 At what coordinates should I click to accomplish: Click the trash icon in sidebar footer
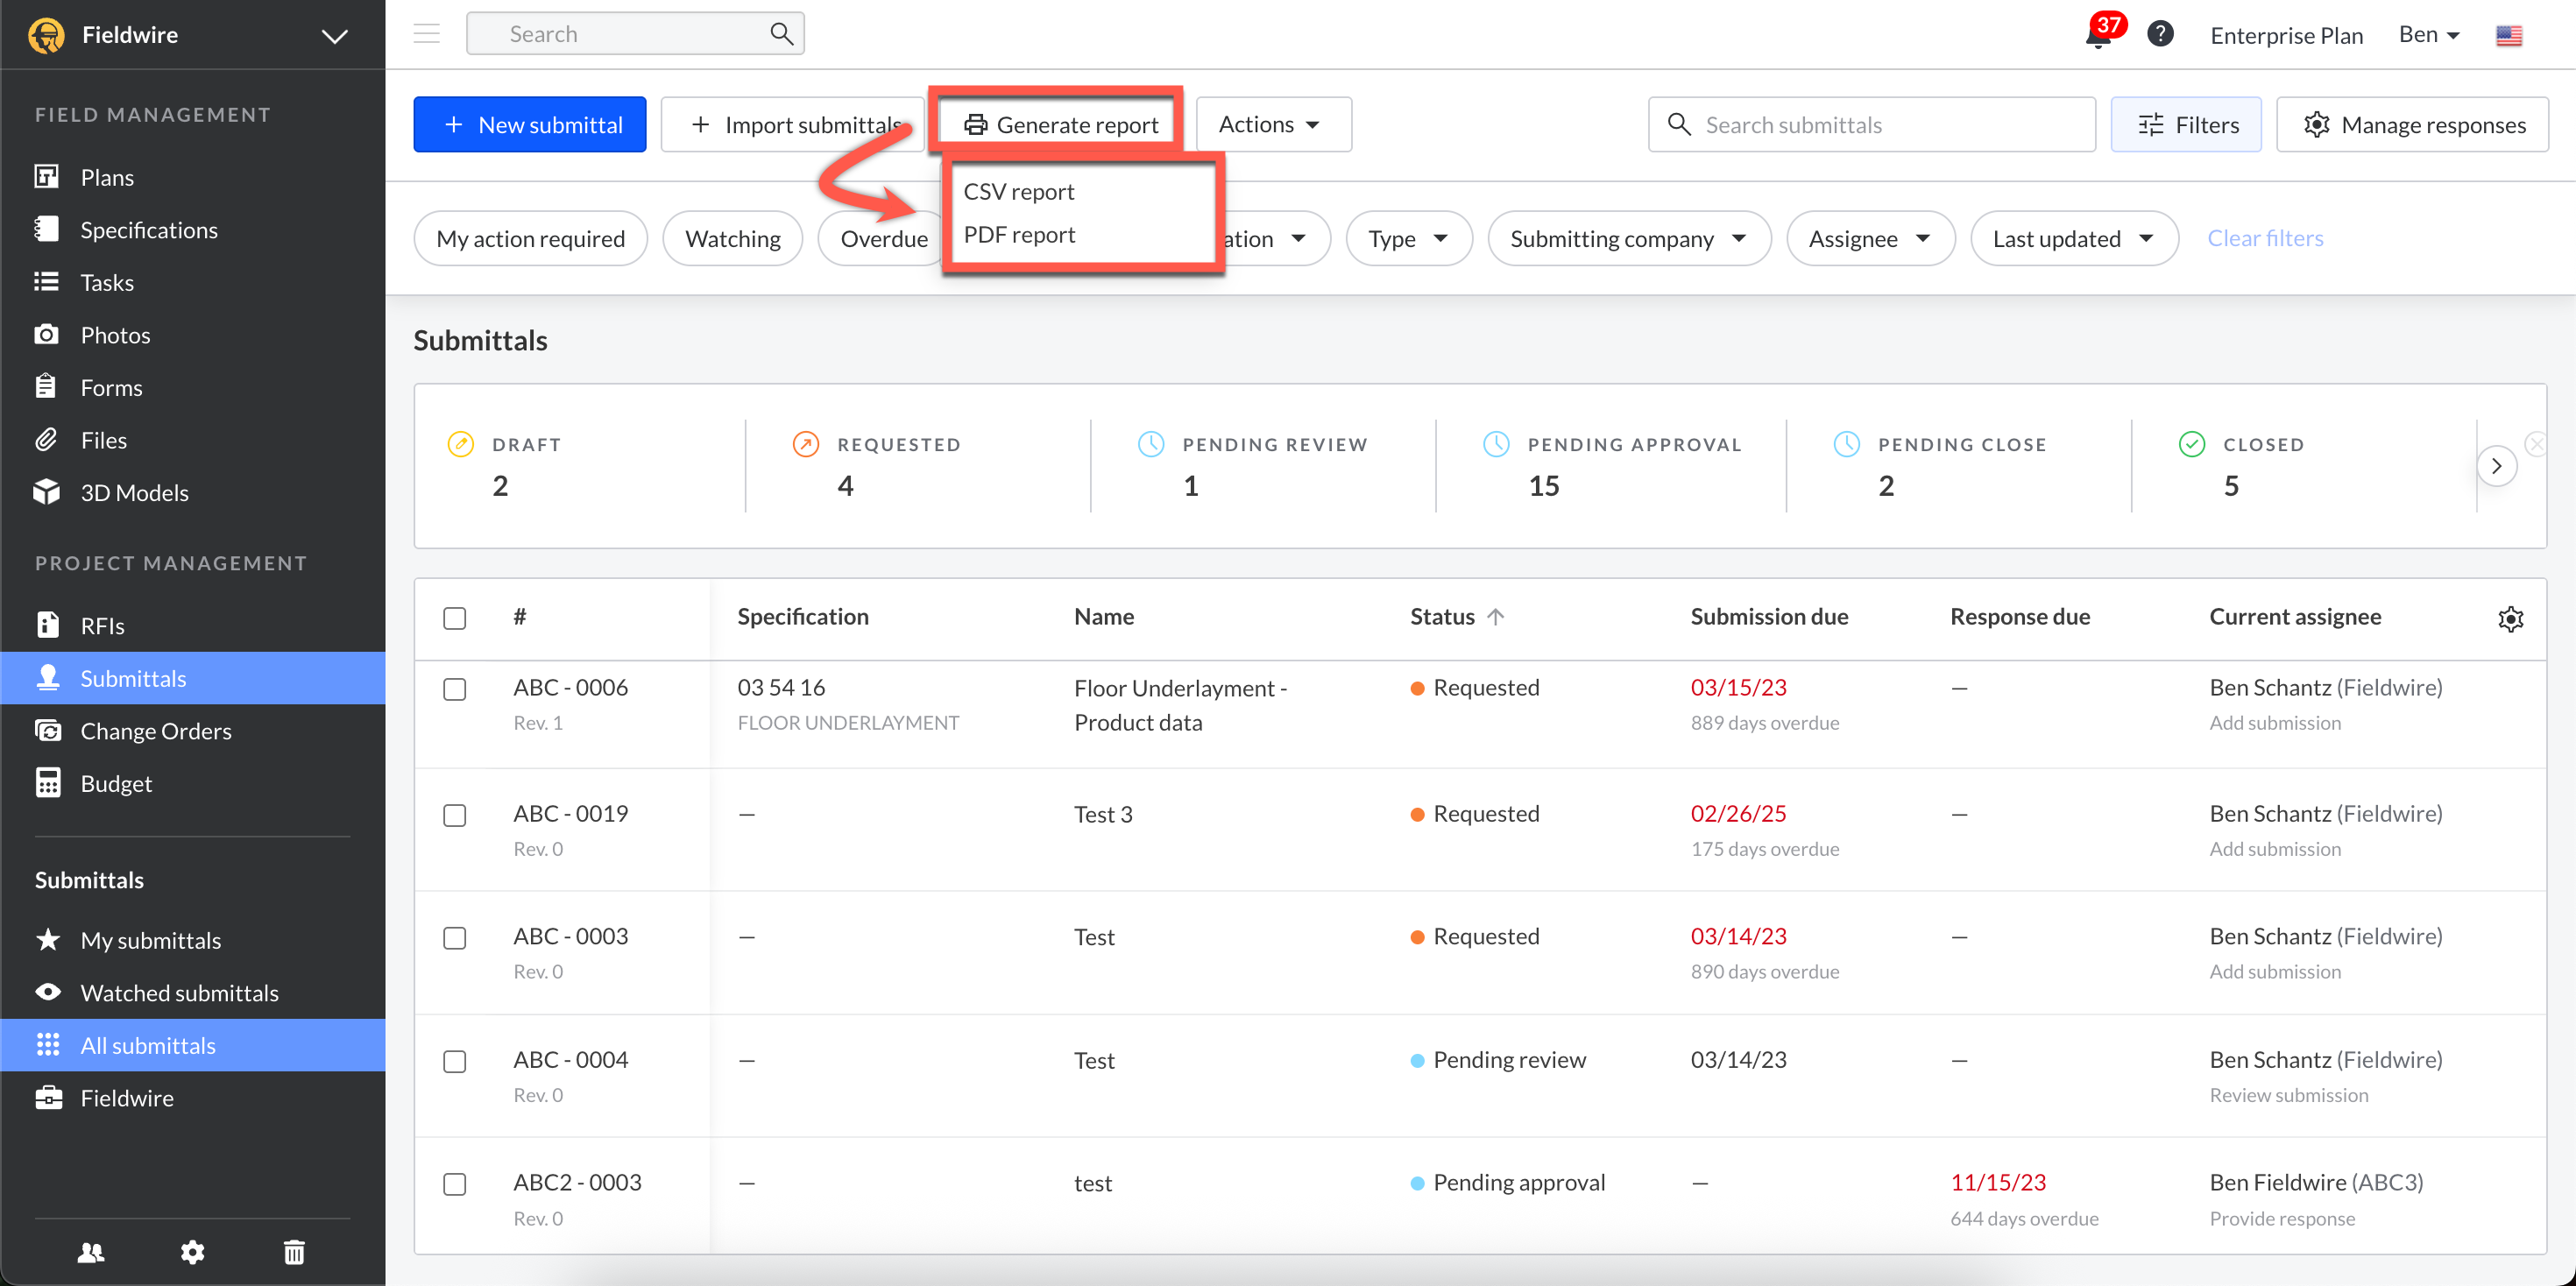(294, 1251)
